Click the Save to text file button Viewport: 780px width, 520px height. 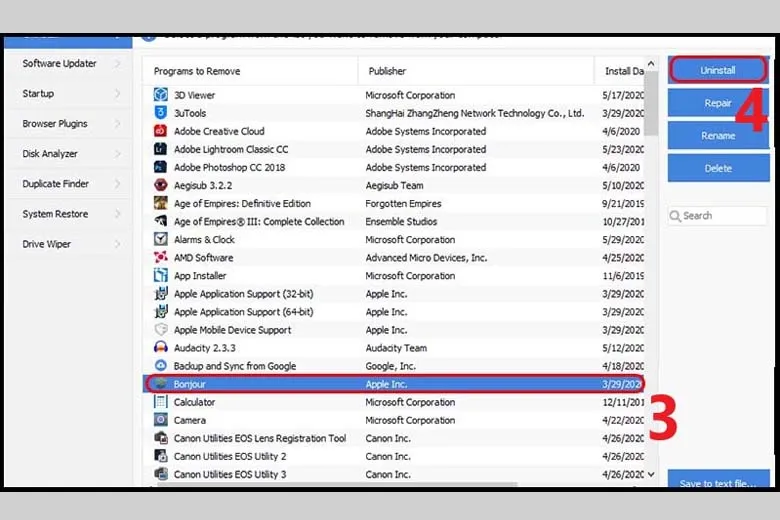(x=718, y=480)
